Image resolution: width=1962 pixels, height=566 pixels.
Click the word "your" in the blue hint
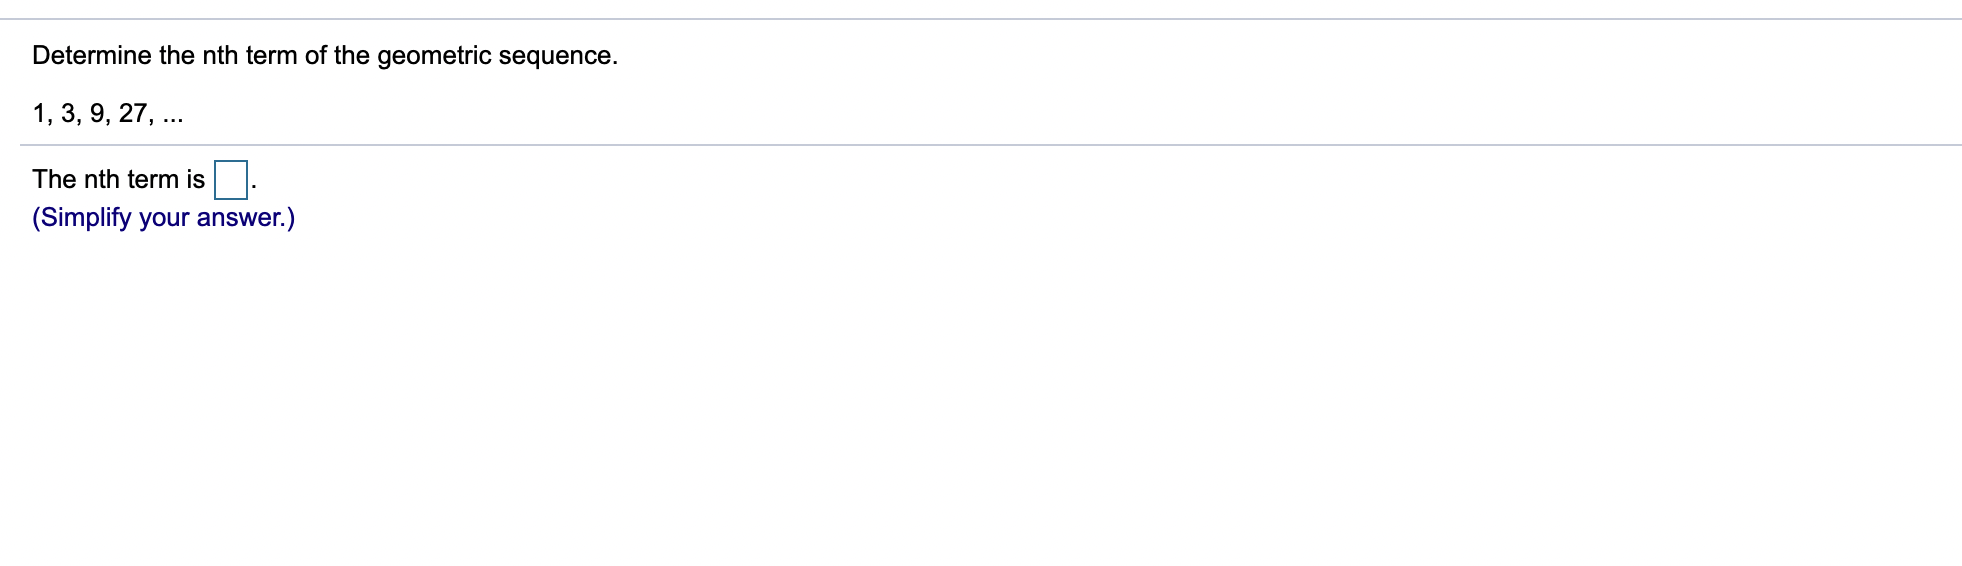164,218
